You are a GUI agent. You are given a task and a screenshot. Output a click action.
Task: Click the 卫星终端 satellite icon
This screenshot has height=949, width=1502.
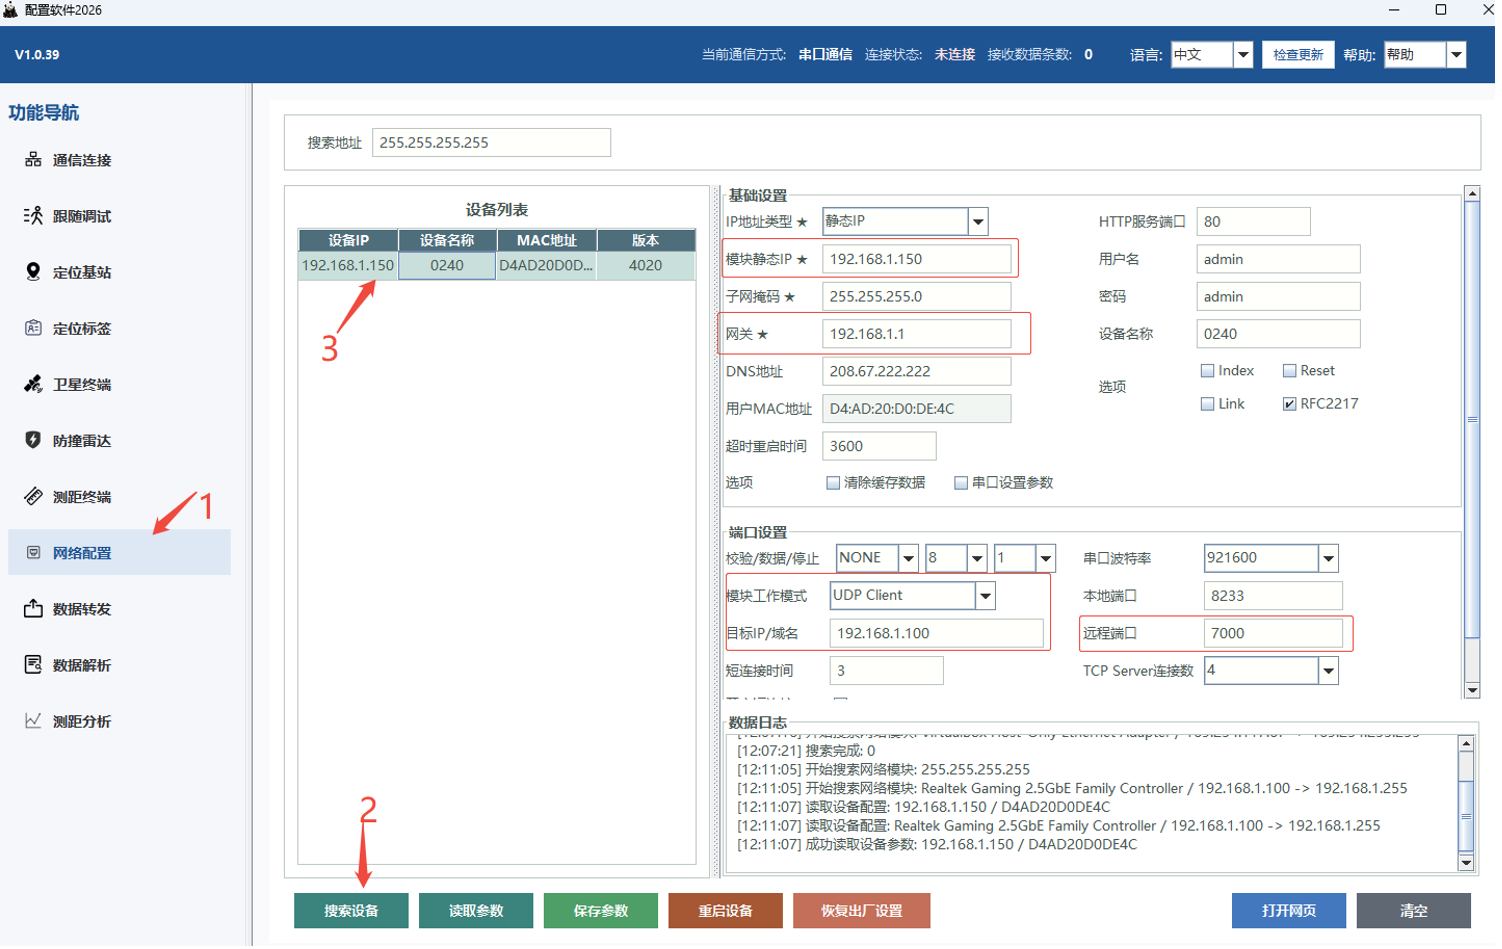click(x=33, y=384)
